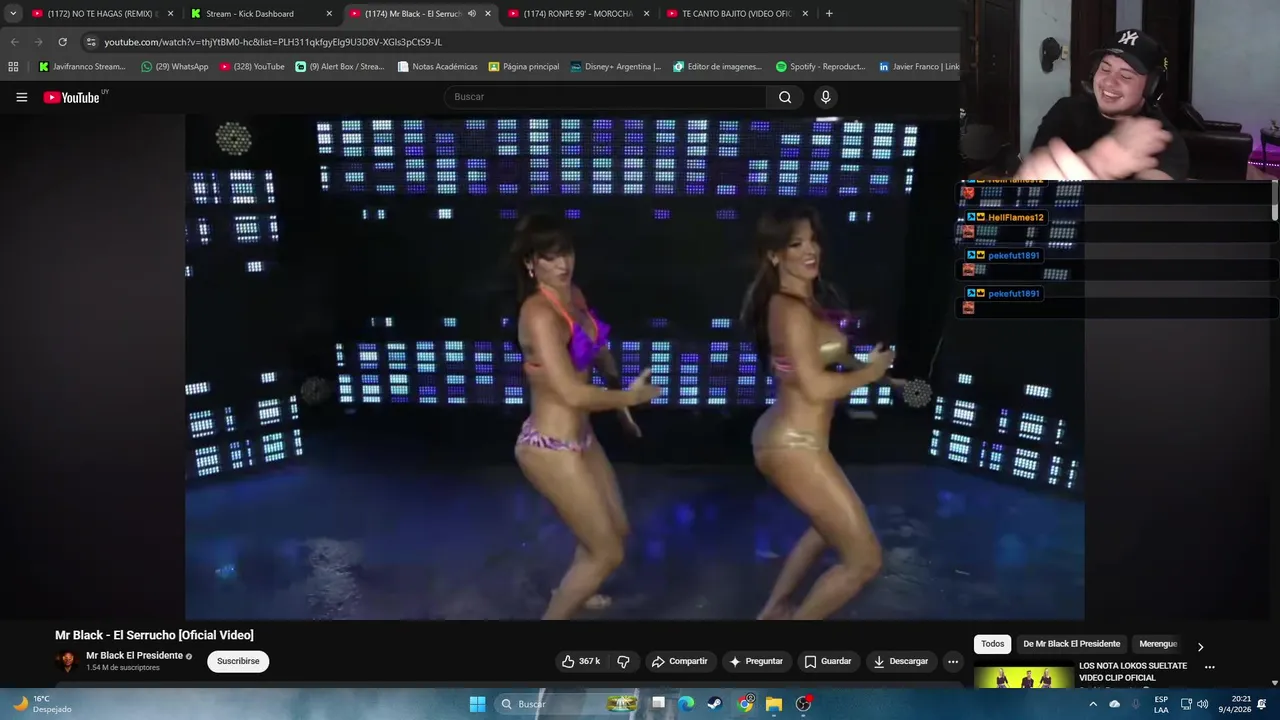
Task: Open the Mr Black El Presidente channel name
Action: [x=134, y=655]
